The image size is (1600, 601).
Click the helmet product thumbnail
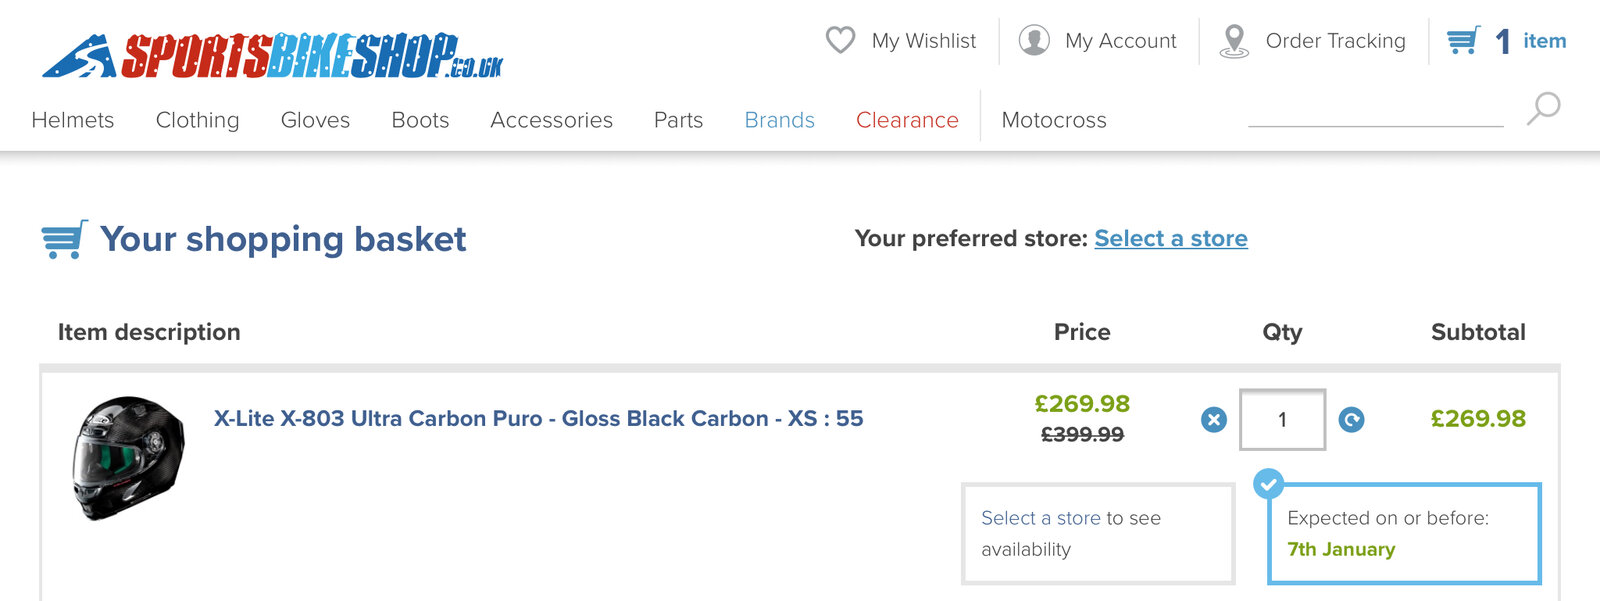[128, 458]
